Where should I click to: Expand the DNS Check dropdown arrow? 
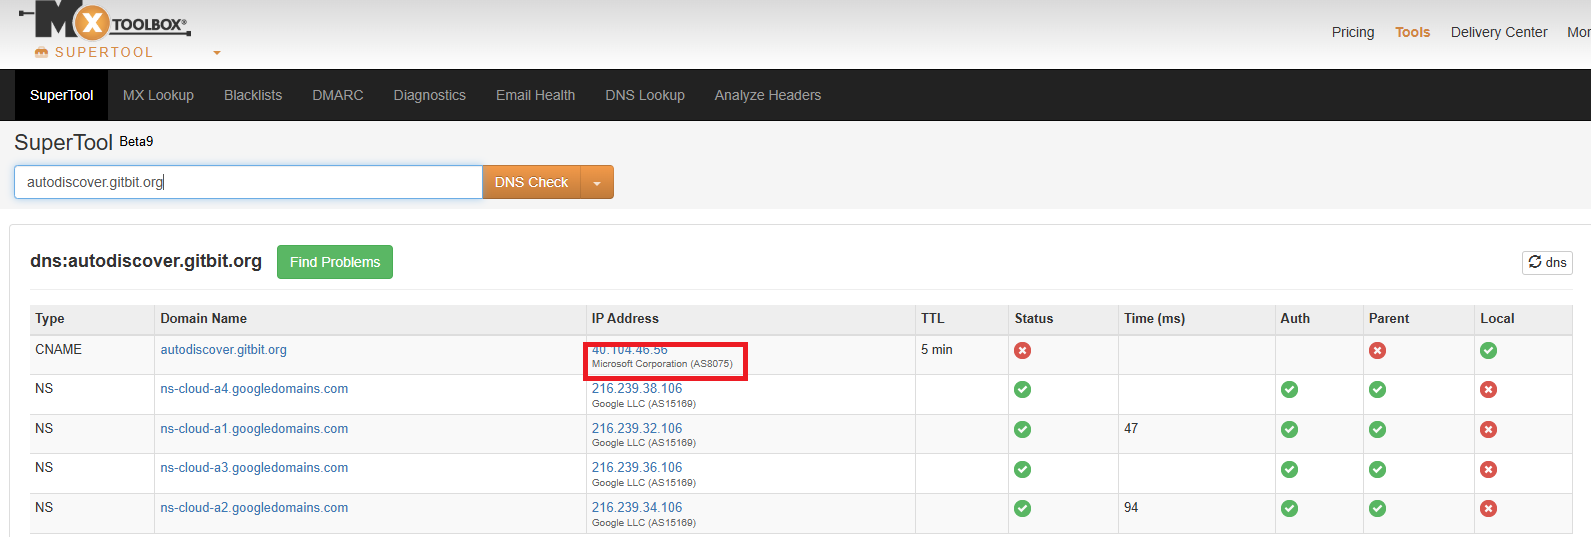[x=597, y=182]
